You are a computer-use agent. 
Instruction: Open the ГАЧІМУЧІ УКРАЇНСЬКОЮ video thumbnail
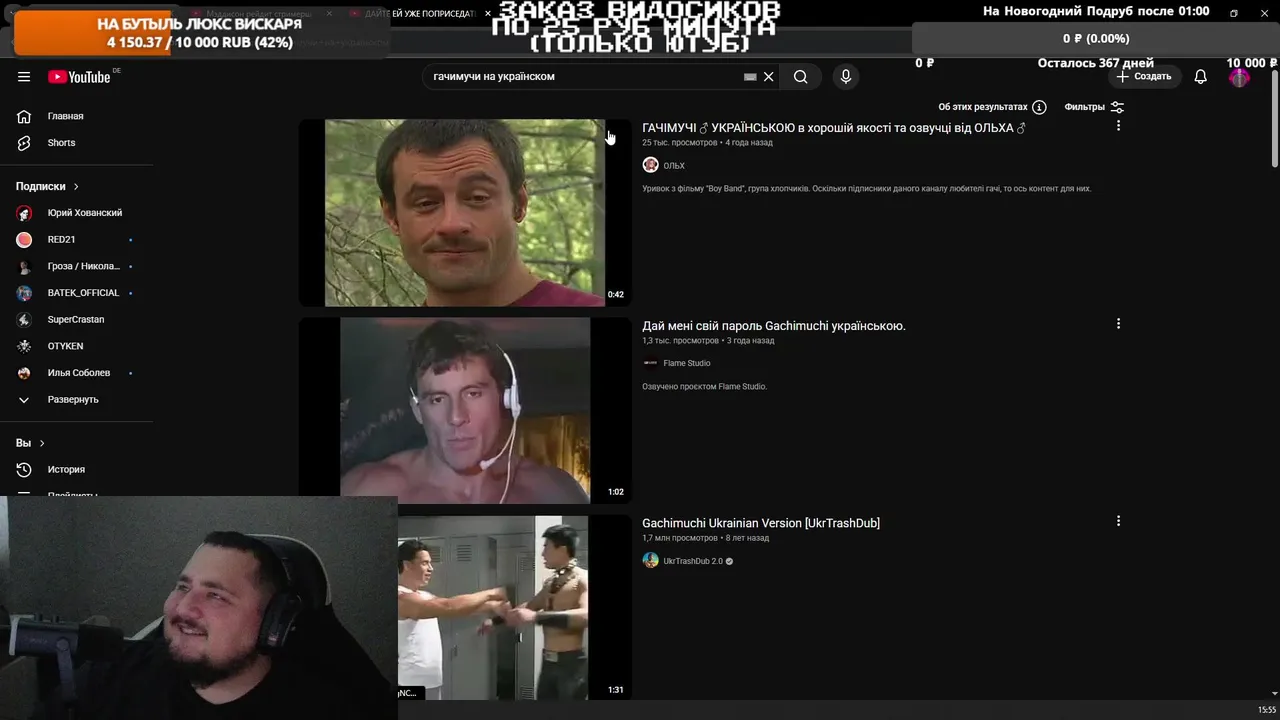(465, 213)
